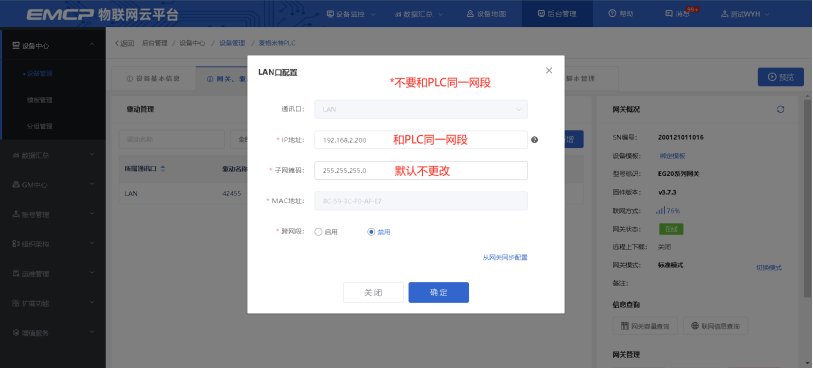Click 设备管理 in the breadcrumb path

(x=232, y=43)
